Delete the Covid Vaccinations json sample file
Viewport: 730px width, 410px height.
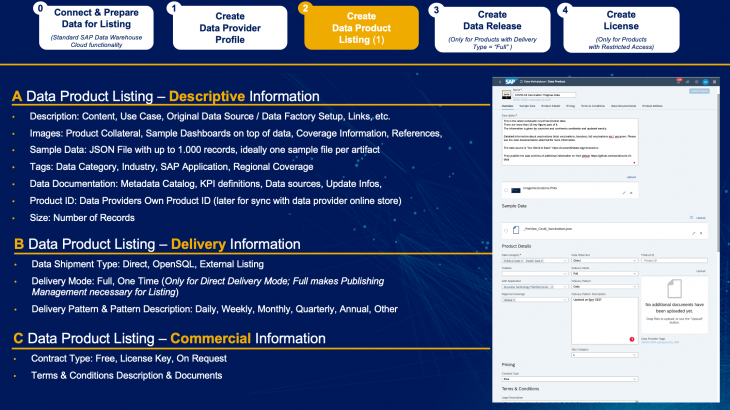[x=701, y=233]
